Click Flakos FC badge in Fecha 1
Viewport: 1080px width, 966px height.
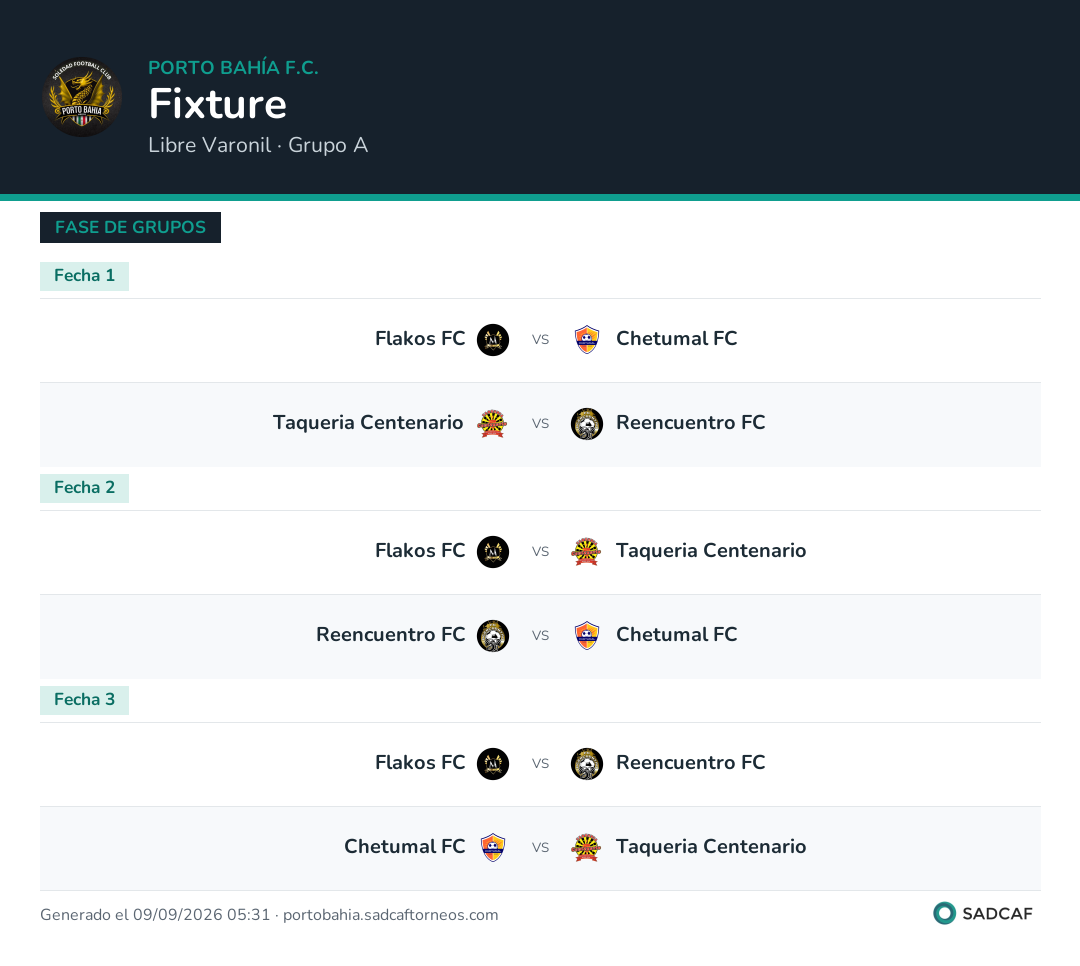point(493,340)
